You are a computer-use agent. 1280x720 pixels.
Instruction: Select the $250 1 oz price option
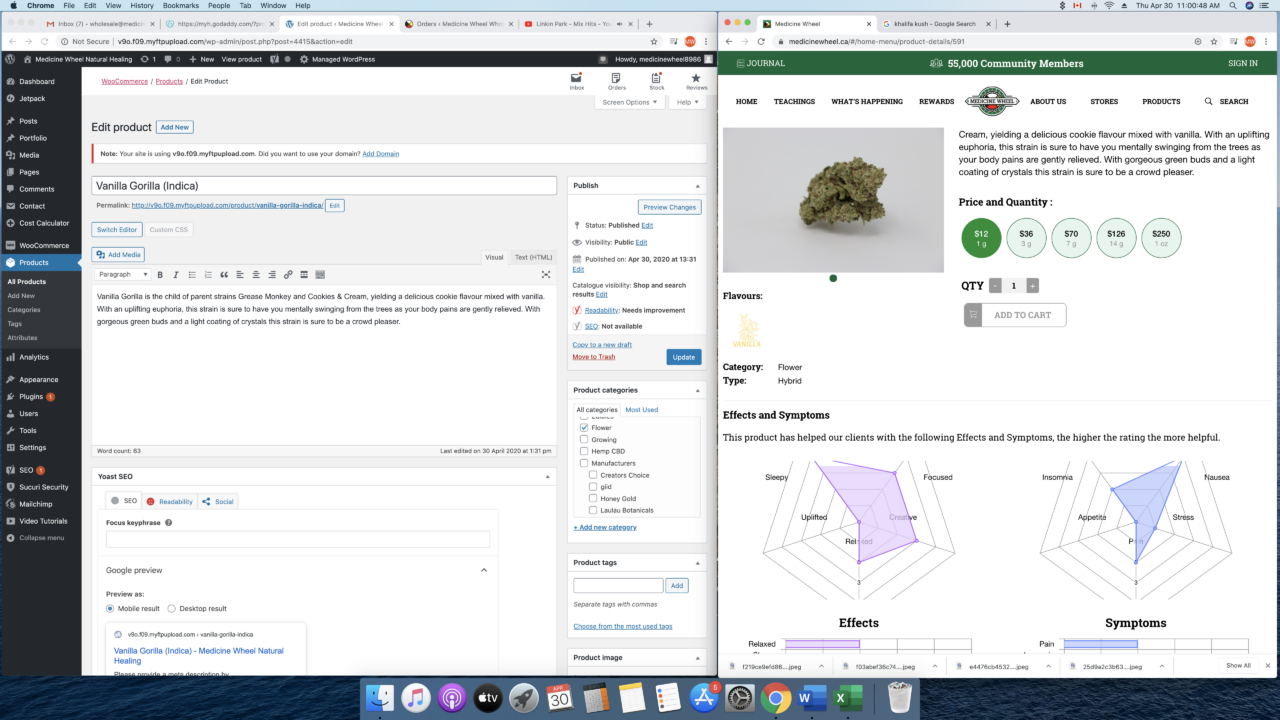(1161, 237)
